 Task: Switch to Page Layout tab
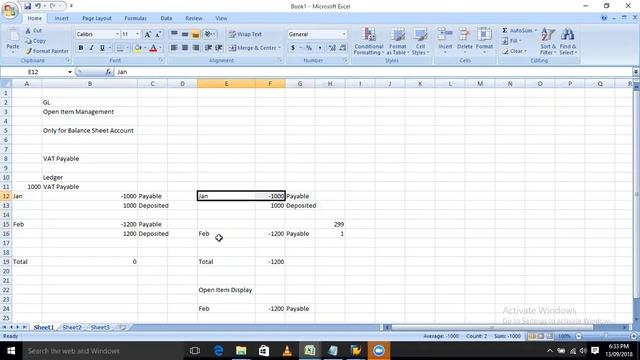(x=97, y=18)
